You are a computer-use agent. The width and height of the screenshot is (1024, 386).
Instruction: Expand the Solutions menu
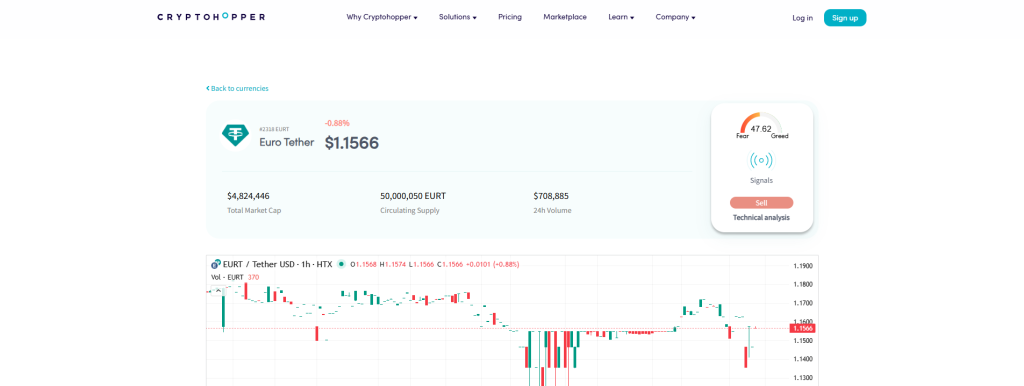coord(458,18)
